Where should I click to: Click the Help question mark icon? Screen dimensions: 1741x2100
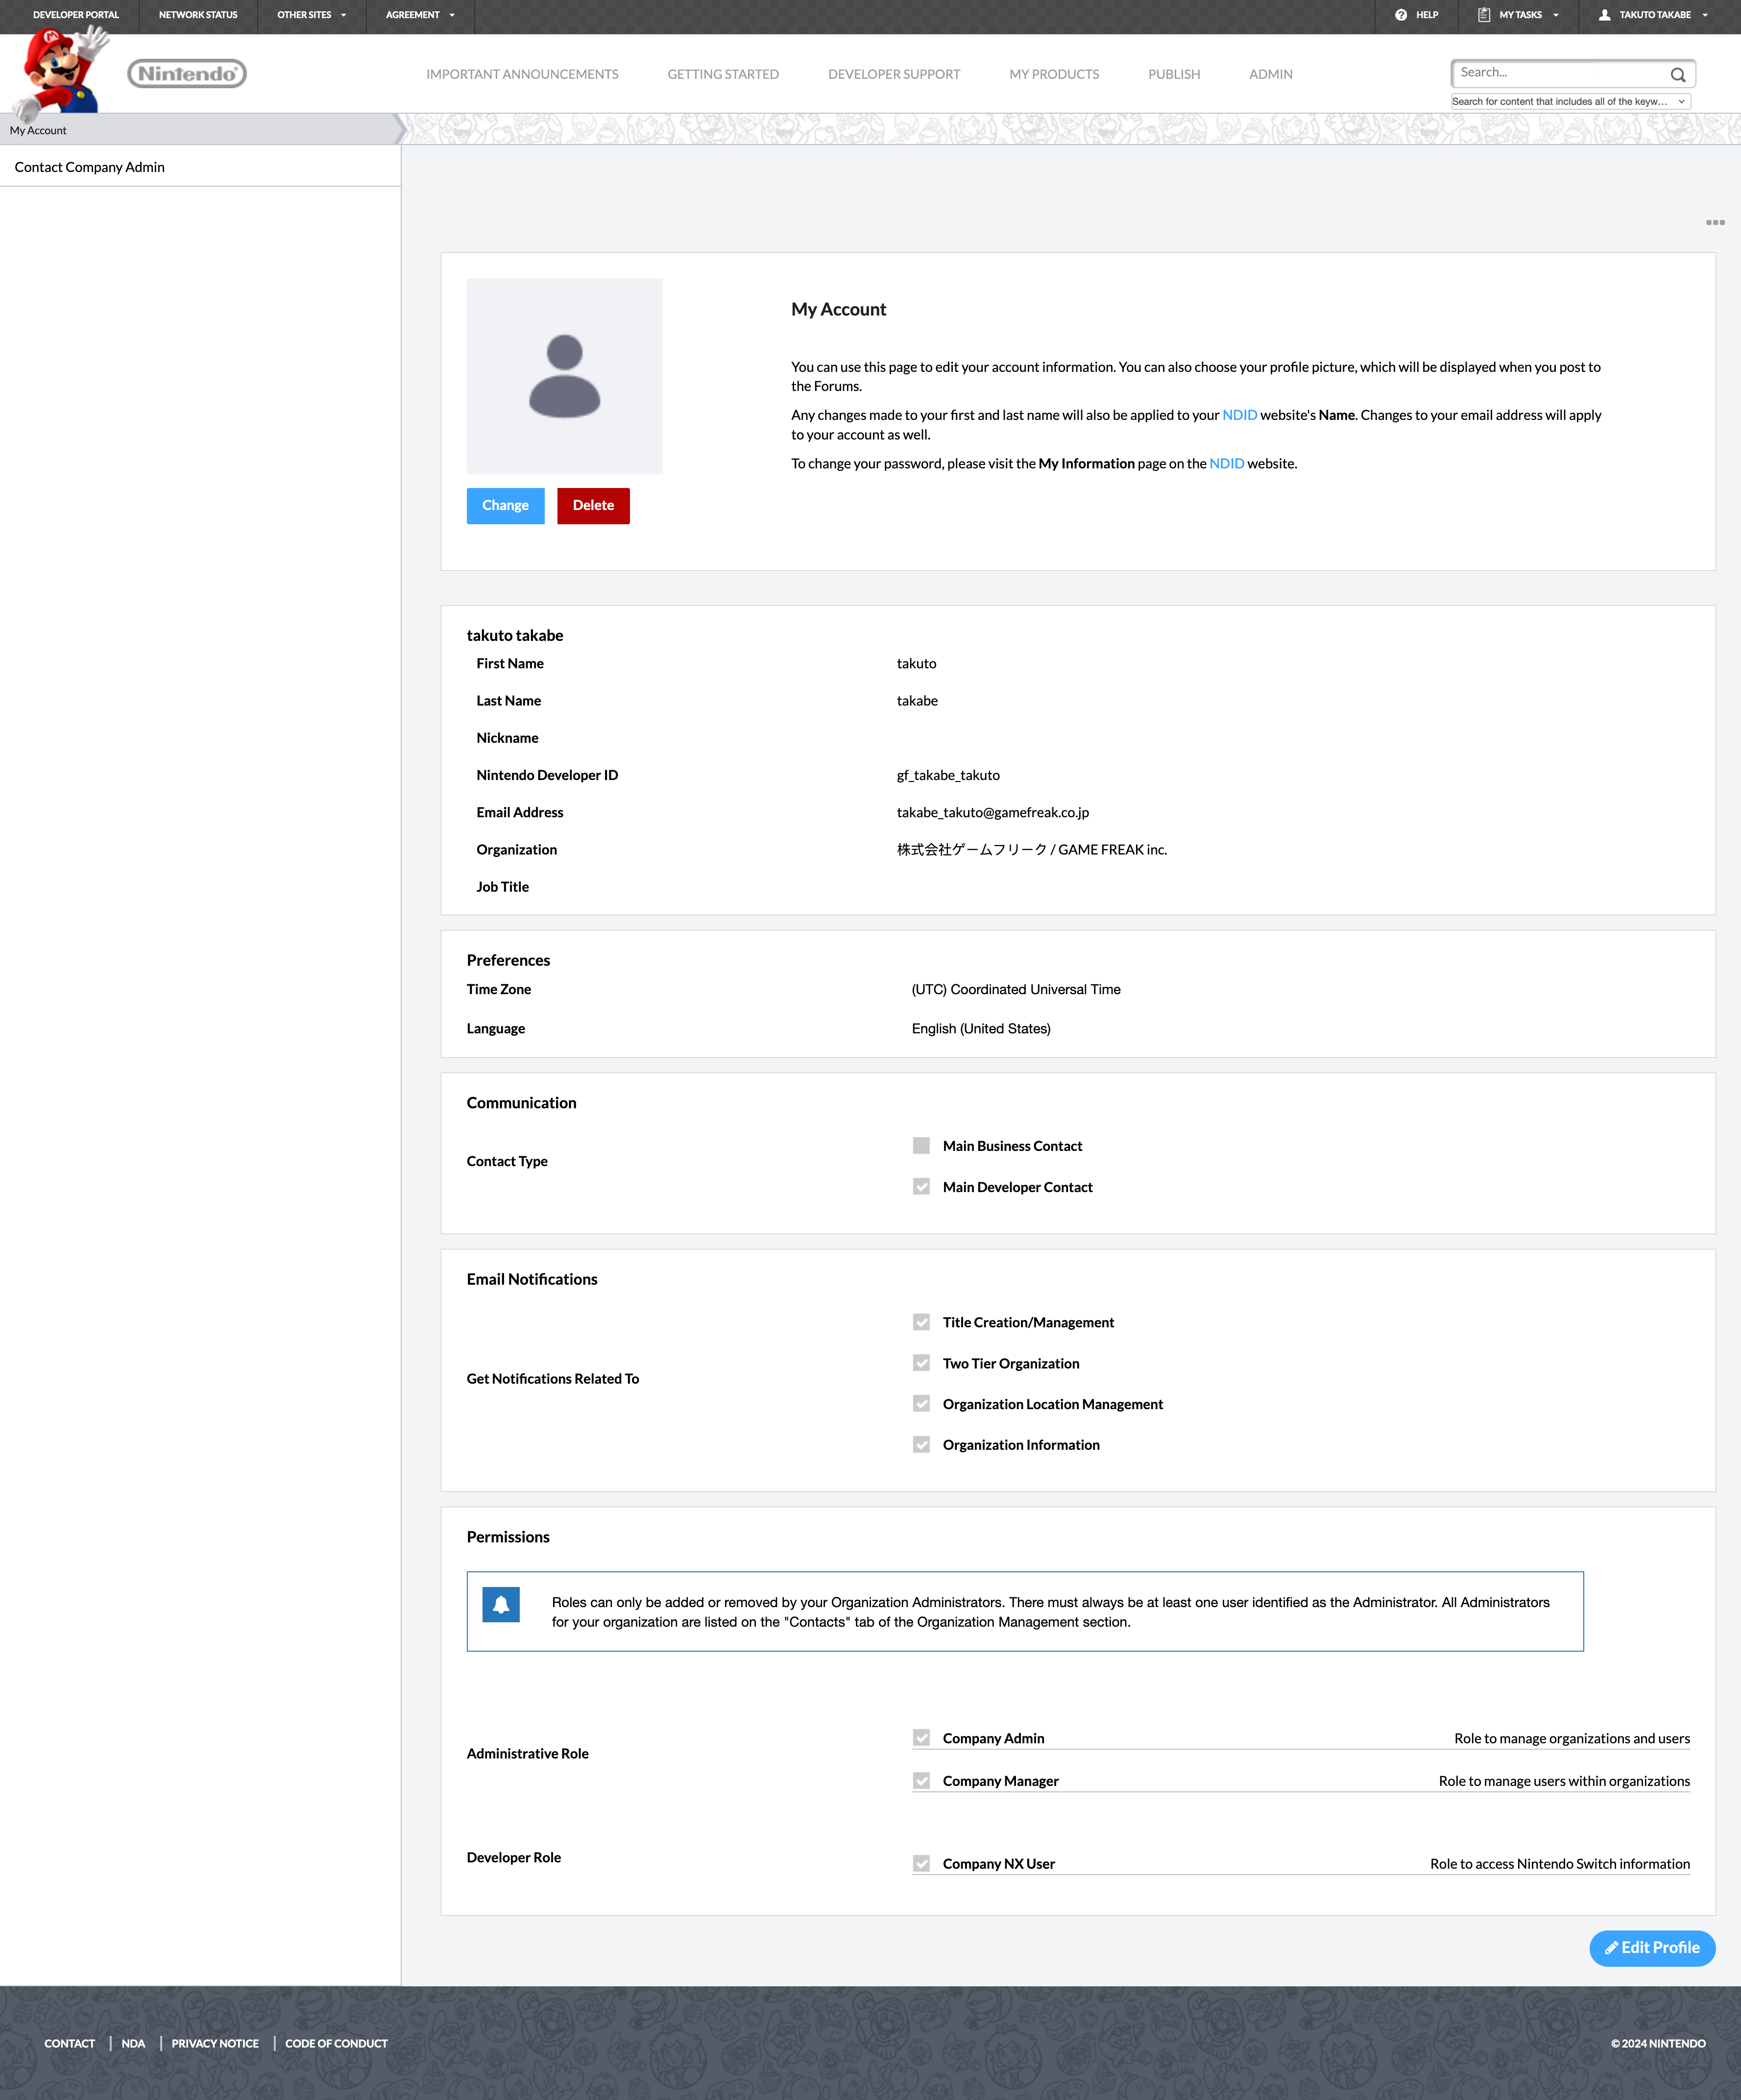point(1401,15)
